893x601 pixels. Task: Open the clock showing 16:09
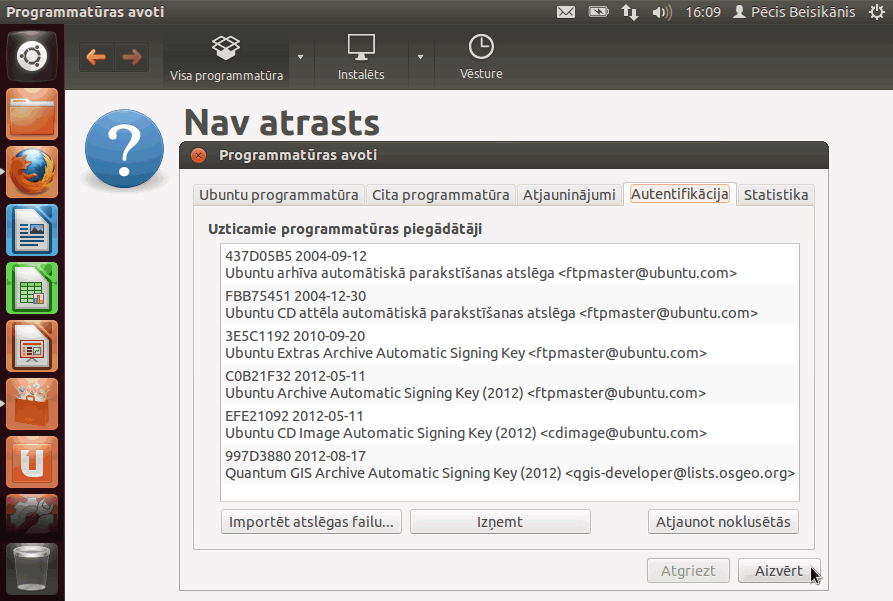tap(703, 12)
